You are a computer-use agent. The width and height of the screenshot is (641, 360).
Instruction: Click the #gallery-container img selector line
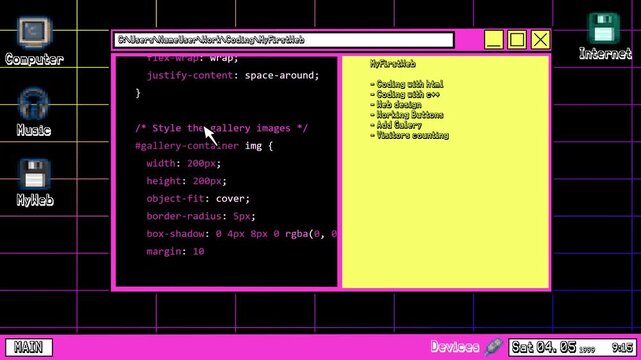point(204,146)
